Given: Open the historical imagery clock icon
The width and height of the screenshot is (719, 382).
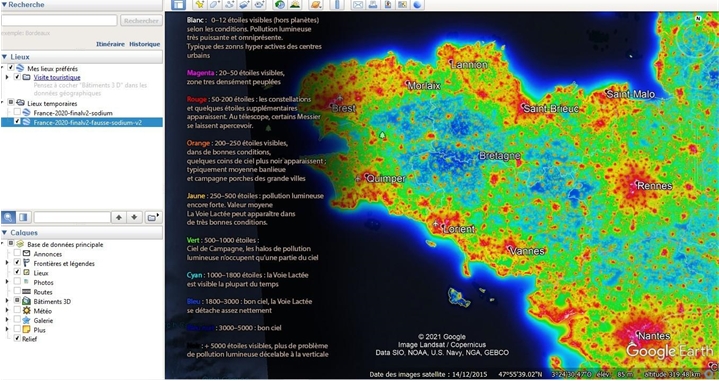Looking at the screenshot, I should 279,5.
